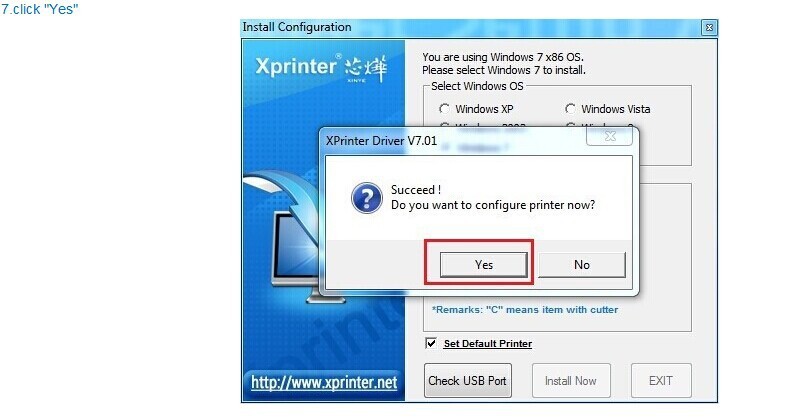The height and width of the screenshot is (420, 787).
Task: Click the Check USB Port button
Action: click(467, 381)
